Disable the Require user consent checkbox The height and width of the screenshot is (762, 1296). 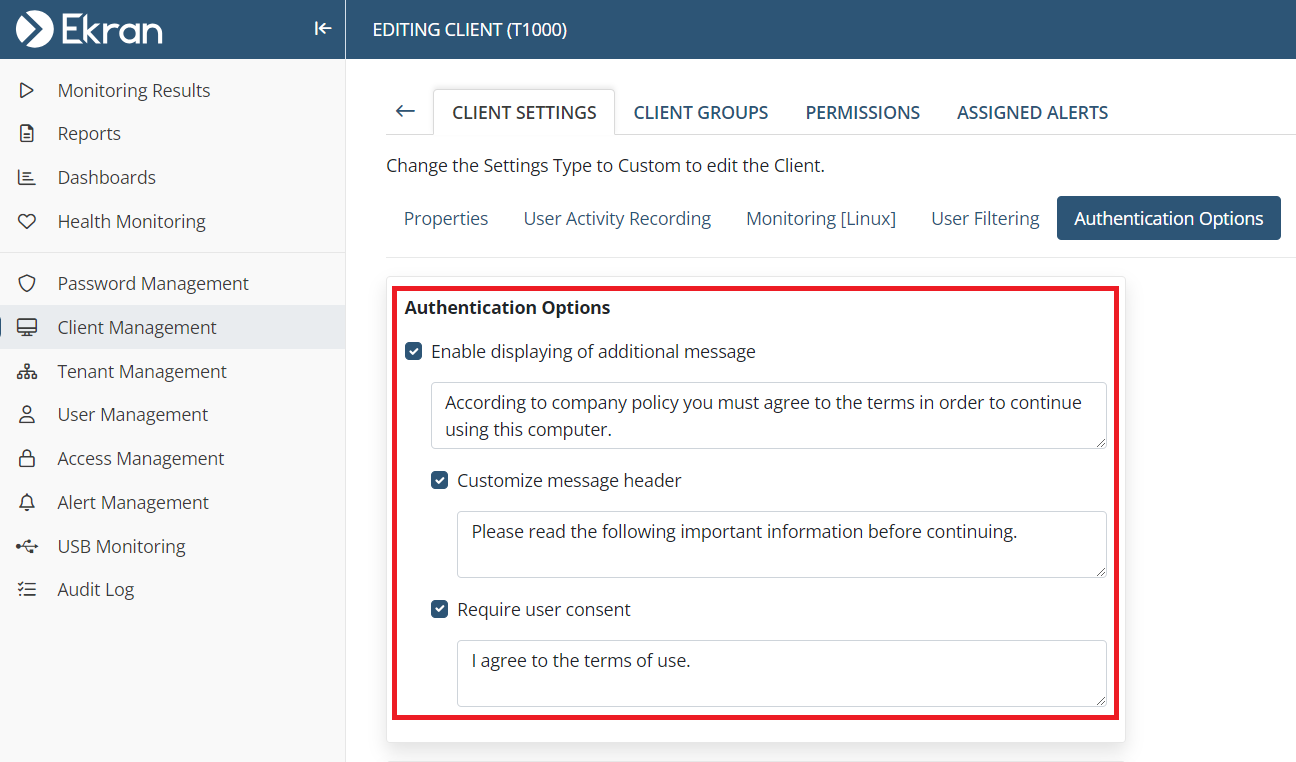click(440, 610)
